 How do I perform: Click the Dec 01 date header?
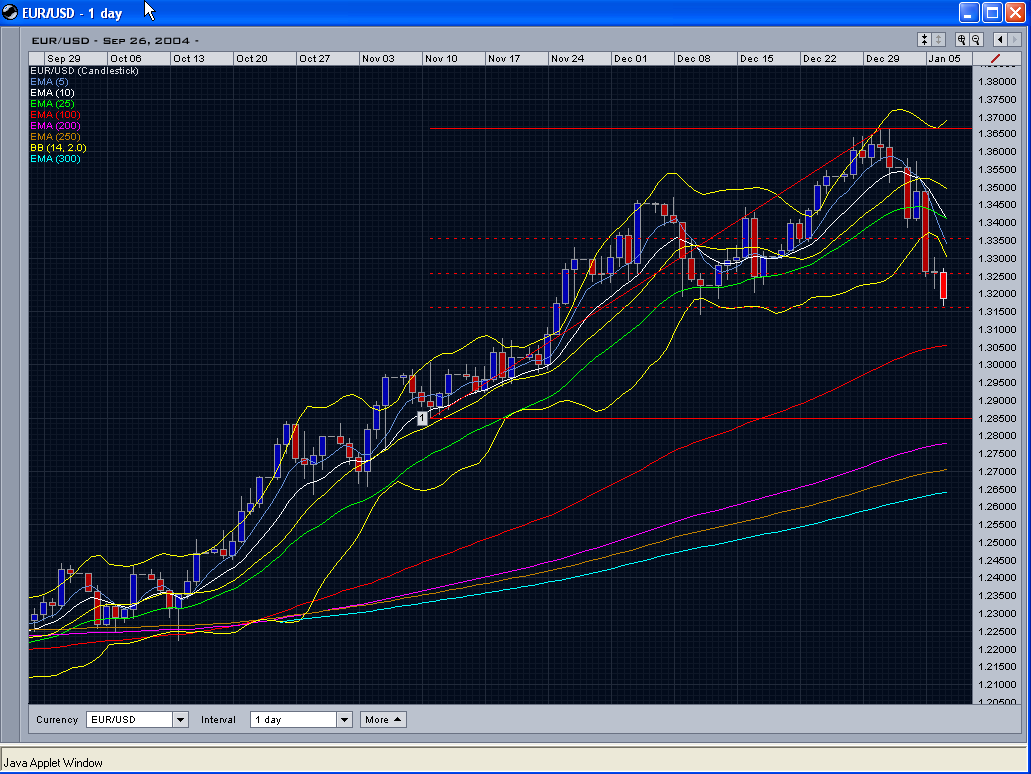(x=631, y=59)
